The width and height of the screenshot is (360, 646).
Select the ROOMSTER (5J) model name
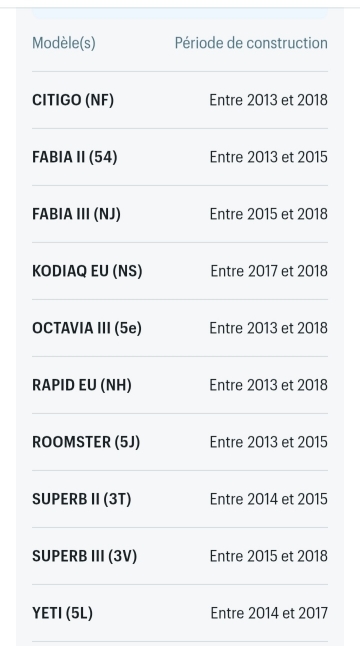click(x=86, y=442)
